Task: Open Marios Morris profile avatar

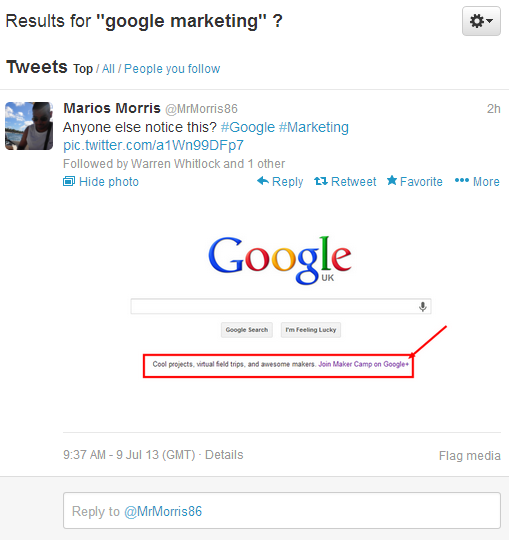Action: (x=29, y=126)
